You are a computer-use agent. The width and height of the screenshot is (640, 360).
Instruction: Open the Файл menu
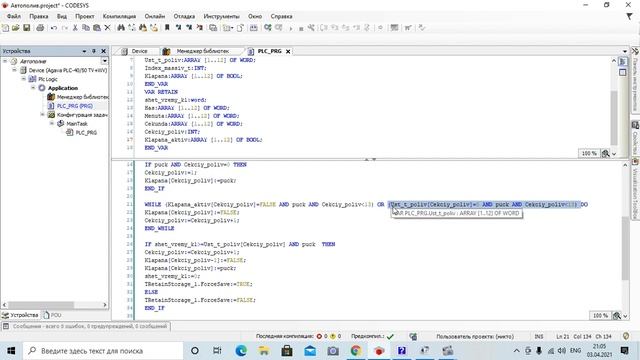click(14, 16)
